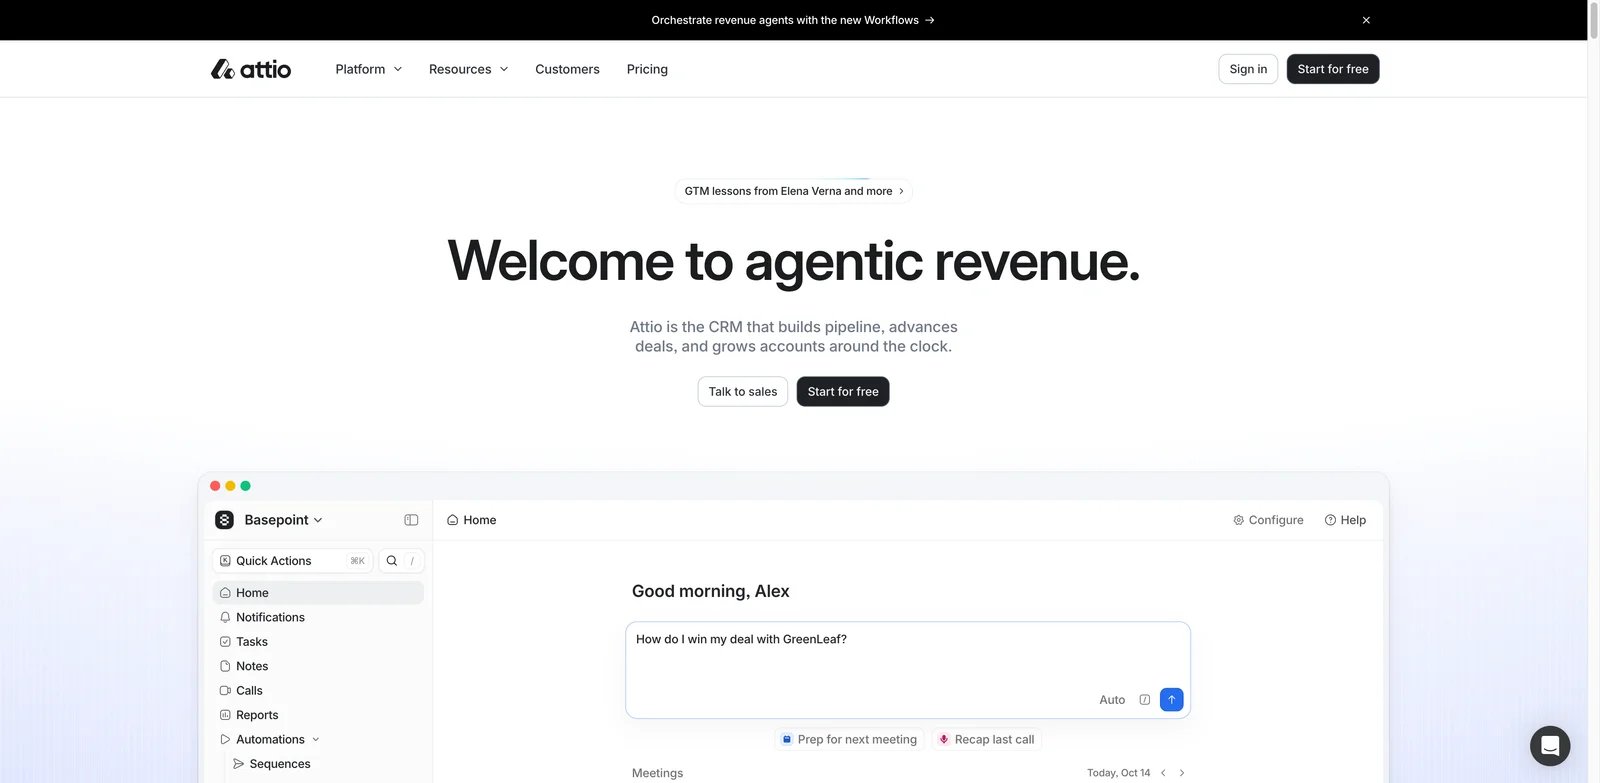This screenshot has height=783, width=1600.
Task: Click the Reports chart icon
Action: [x=225, y=715]
